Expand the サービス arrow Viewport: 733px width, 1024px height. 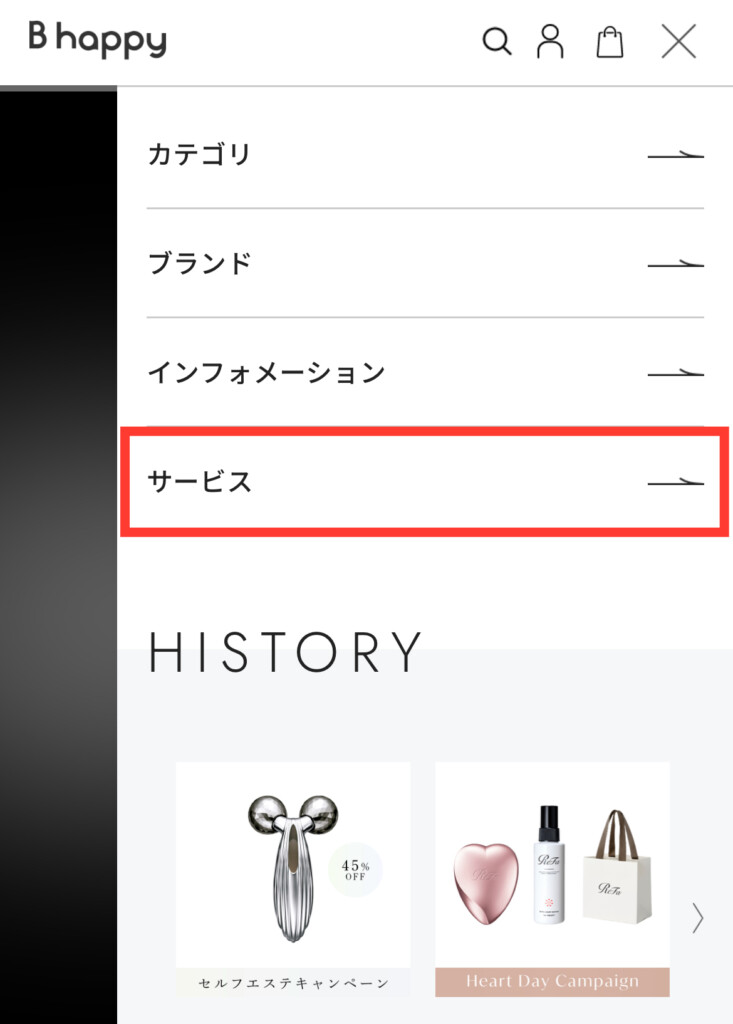pos(676,483)
